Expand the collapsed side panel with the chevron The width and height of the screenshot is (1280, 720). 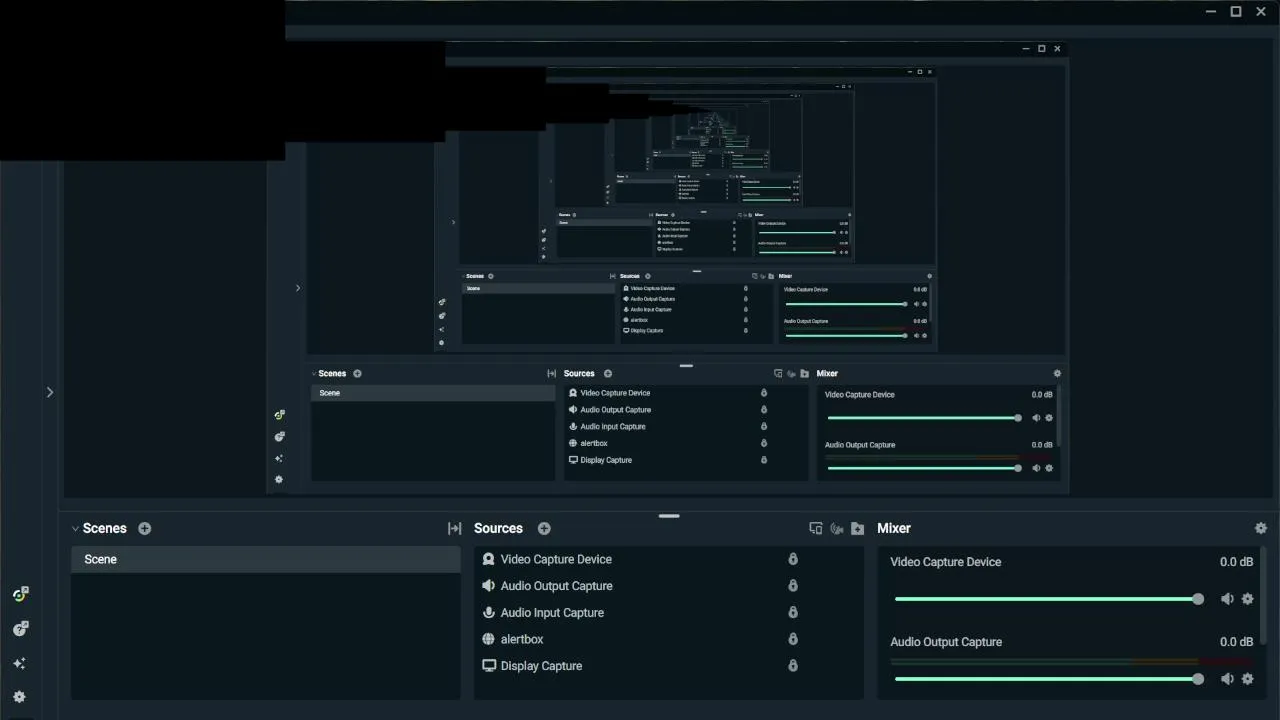[49, 392]
